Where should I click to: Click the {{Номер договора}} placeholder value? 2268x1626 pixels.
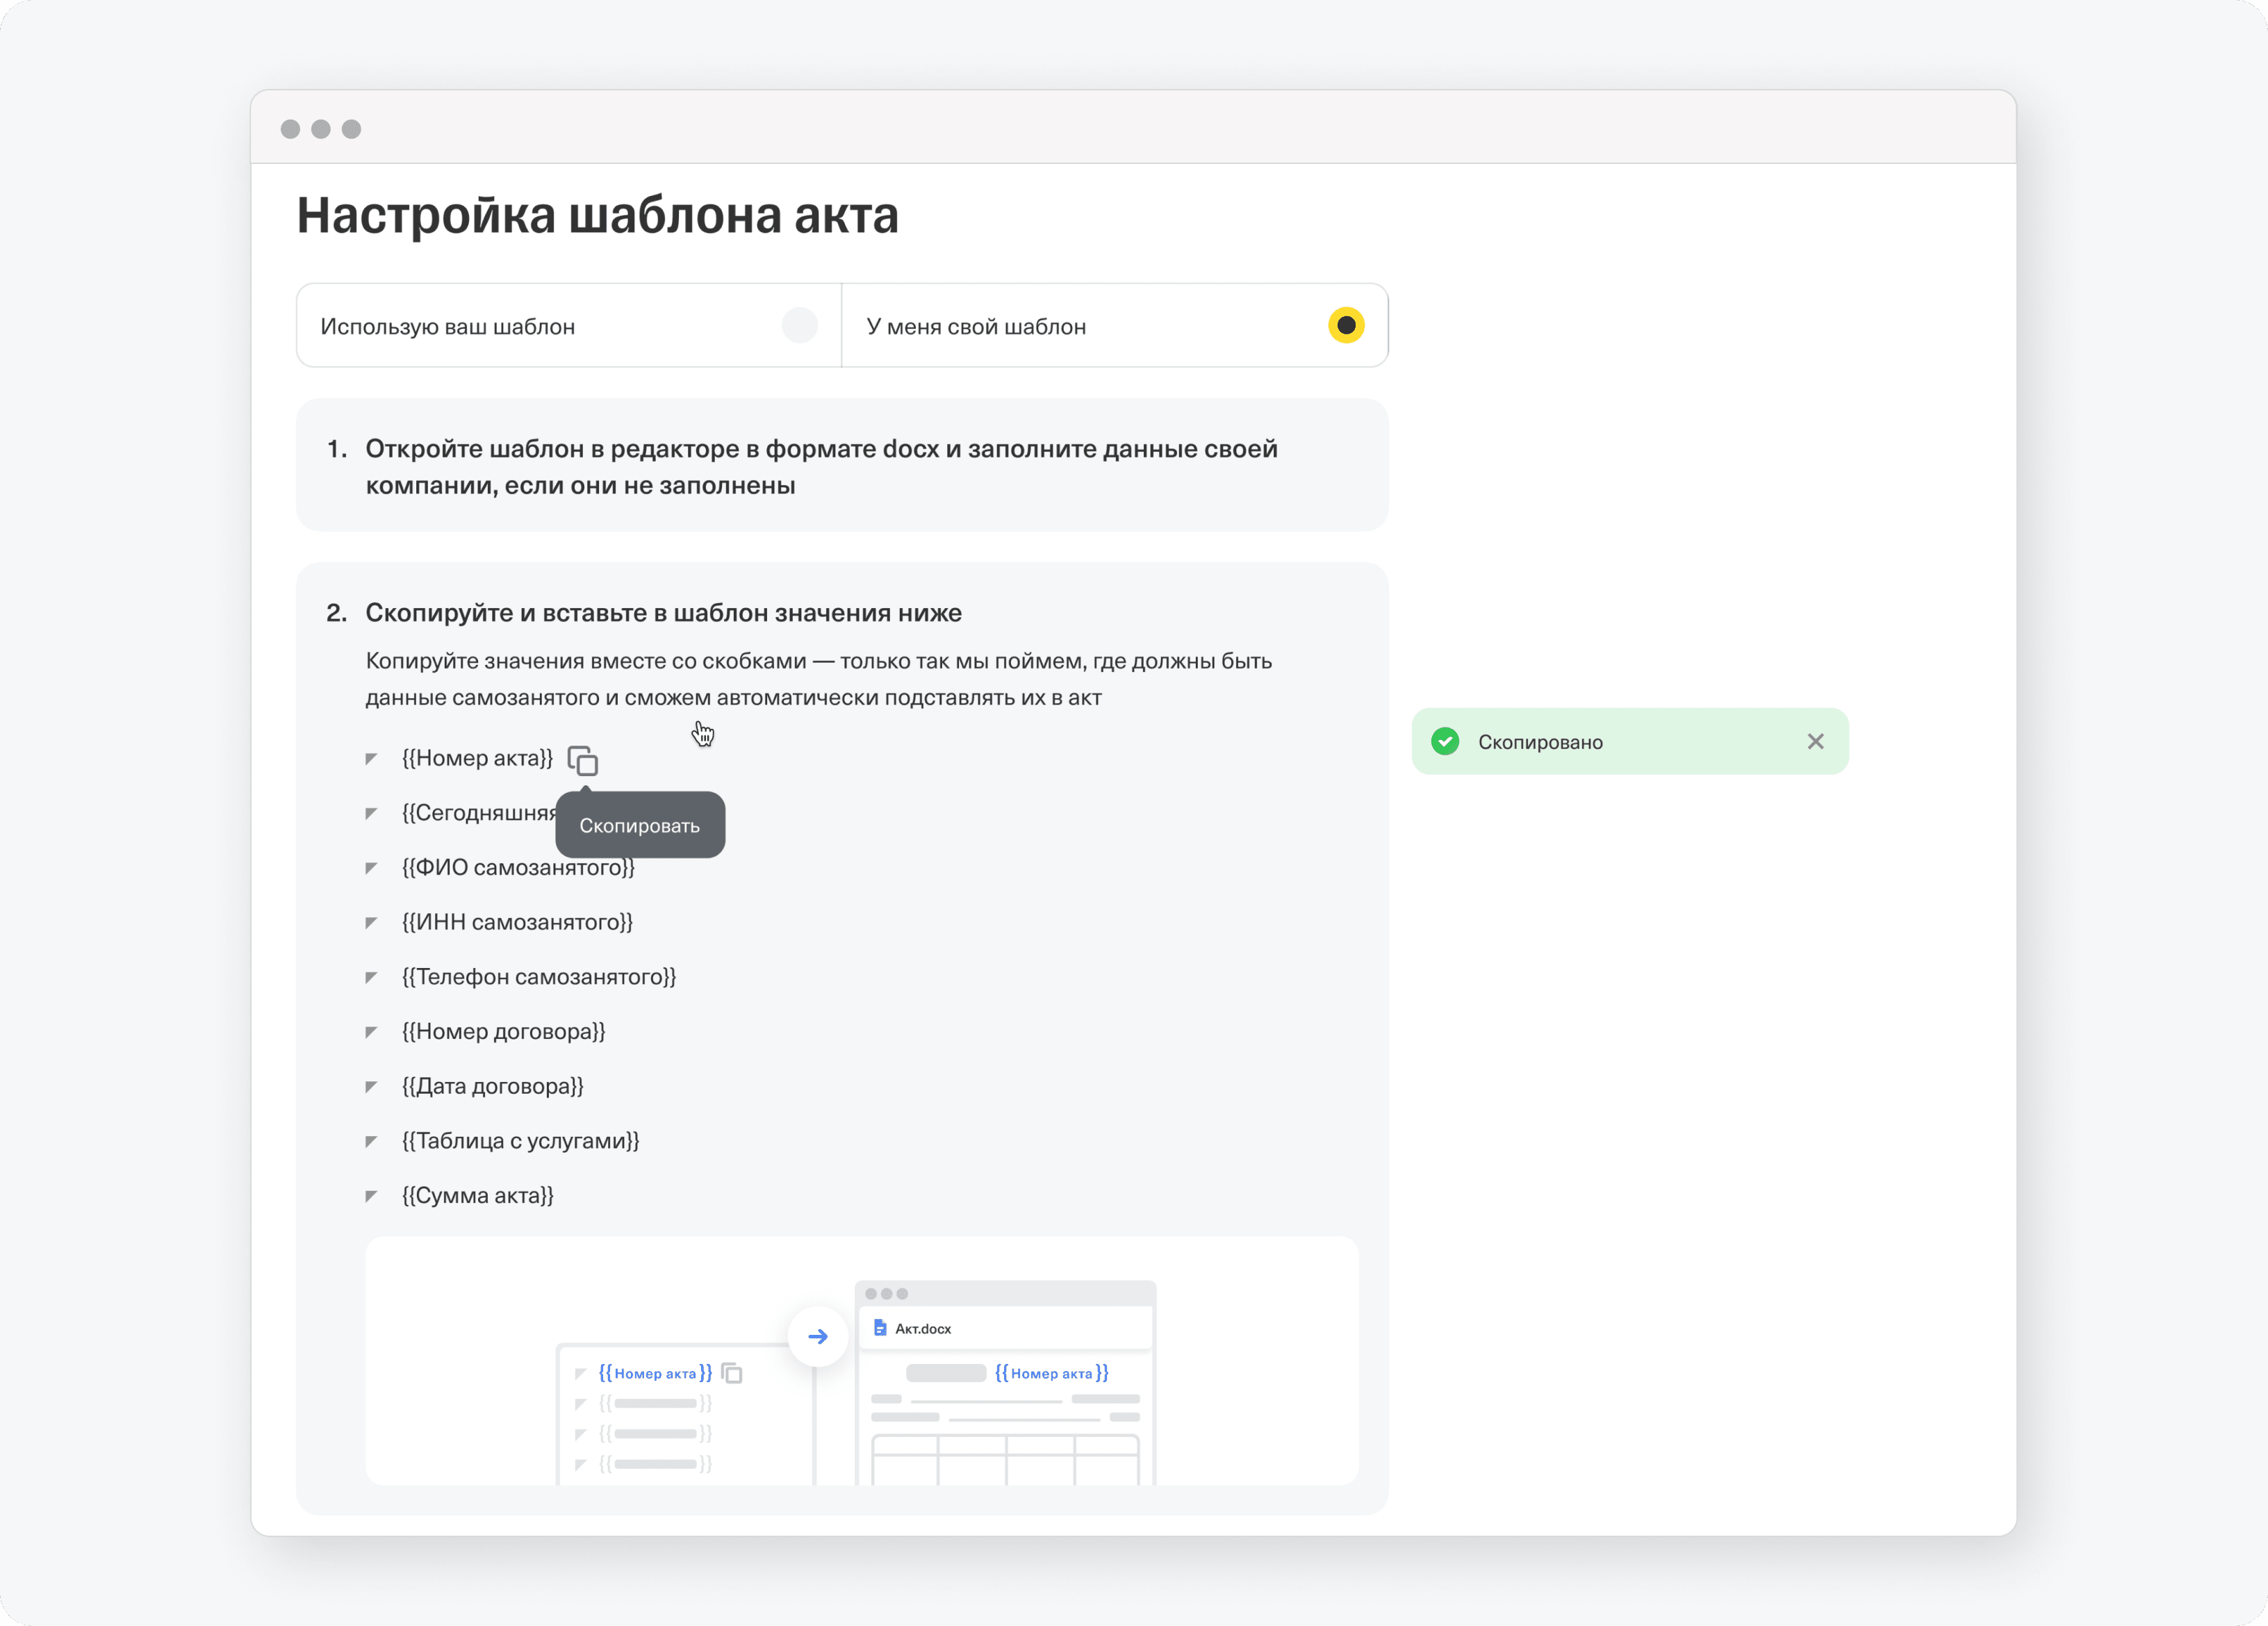click(x=503, y=1032)
